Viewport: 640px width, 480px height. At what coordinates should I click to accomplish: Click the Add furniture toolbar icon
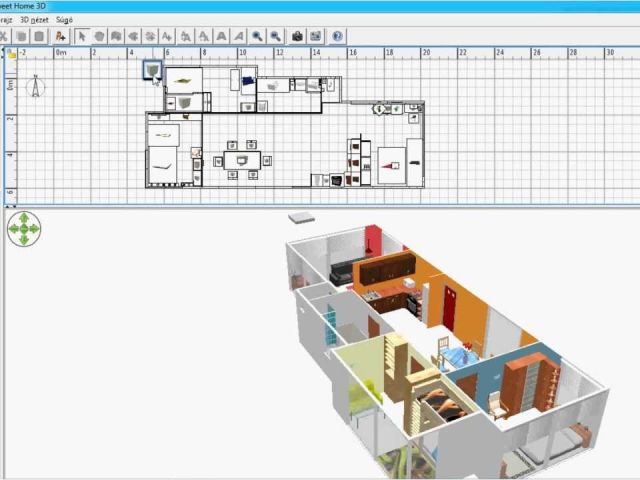click(60, 36)
